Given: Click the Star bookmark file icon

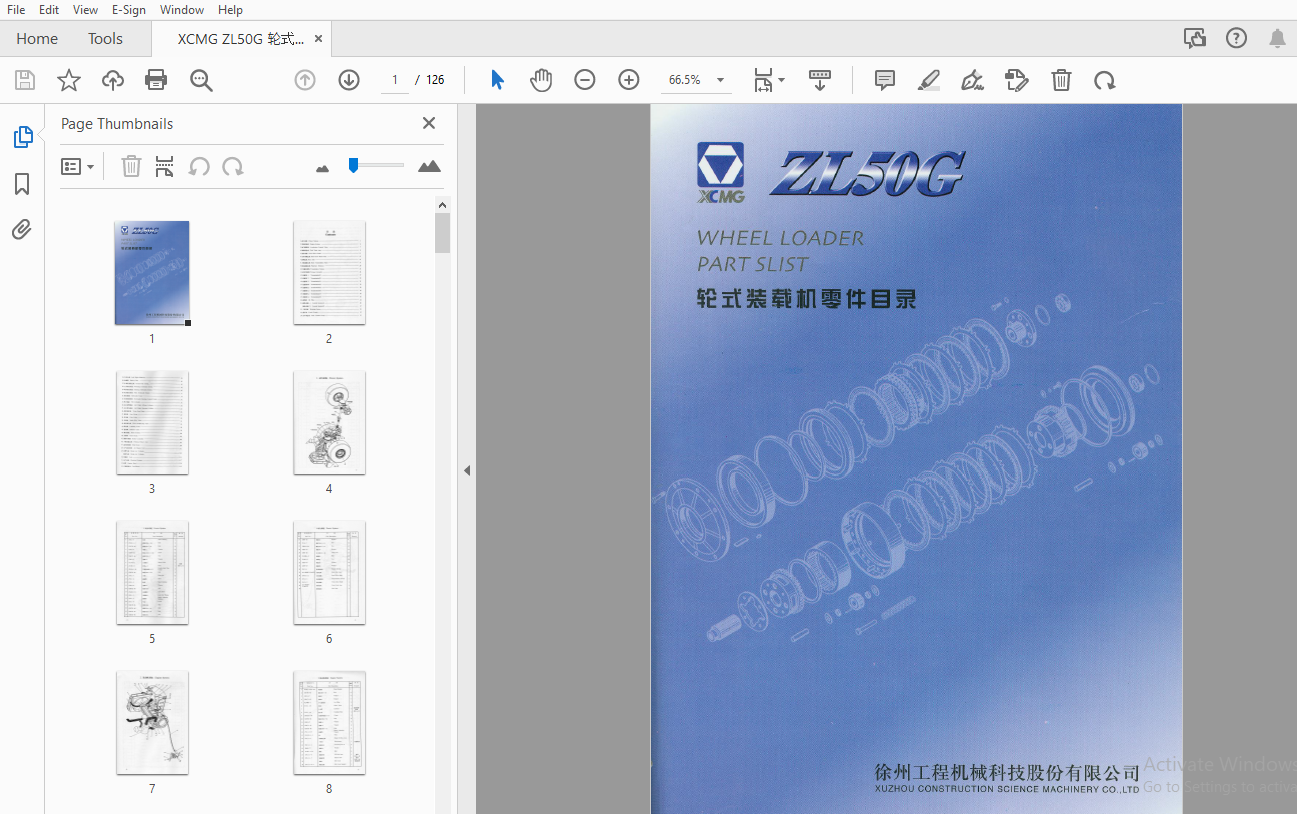Looking at the screenshot, I should [69, 80].
